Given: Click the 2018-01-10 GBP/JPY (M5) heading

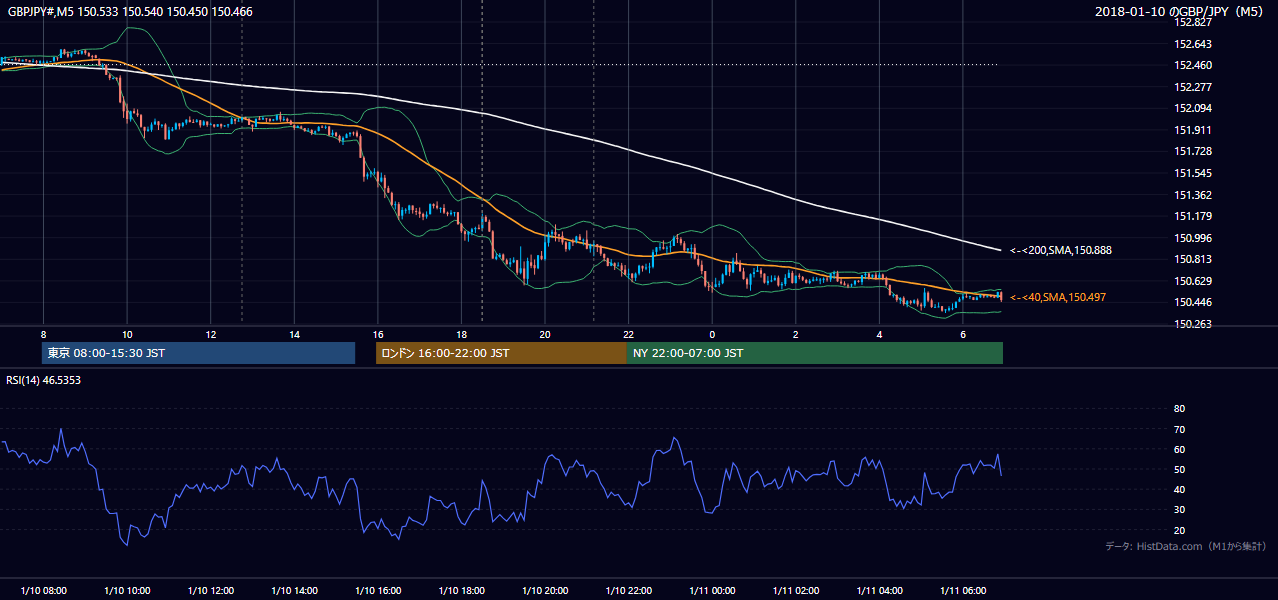Looking at the screenshot, I should tap(1181, 11).
